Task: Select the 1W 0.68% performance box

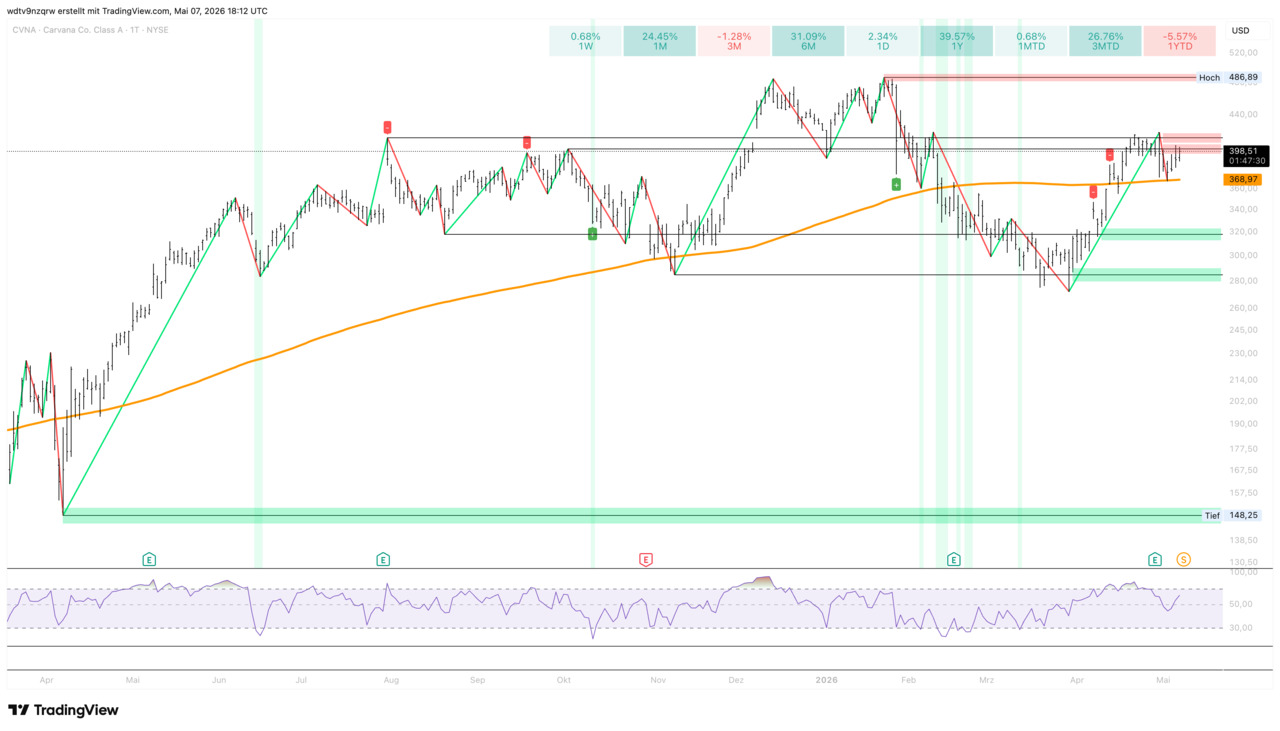Action: tap(585, 41)
